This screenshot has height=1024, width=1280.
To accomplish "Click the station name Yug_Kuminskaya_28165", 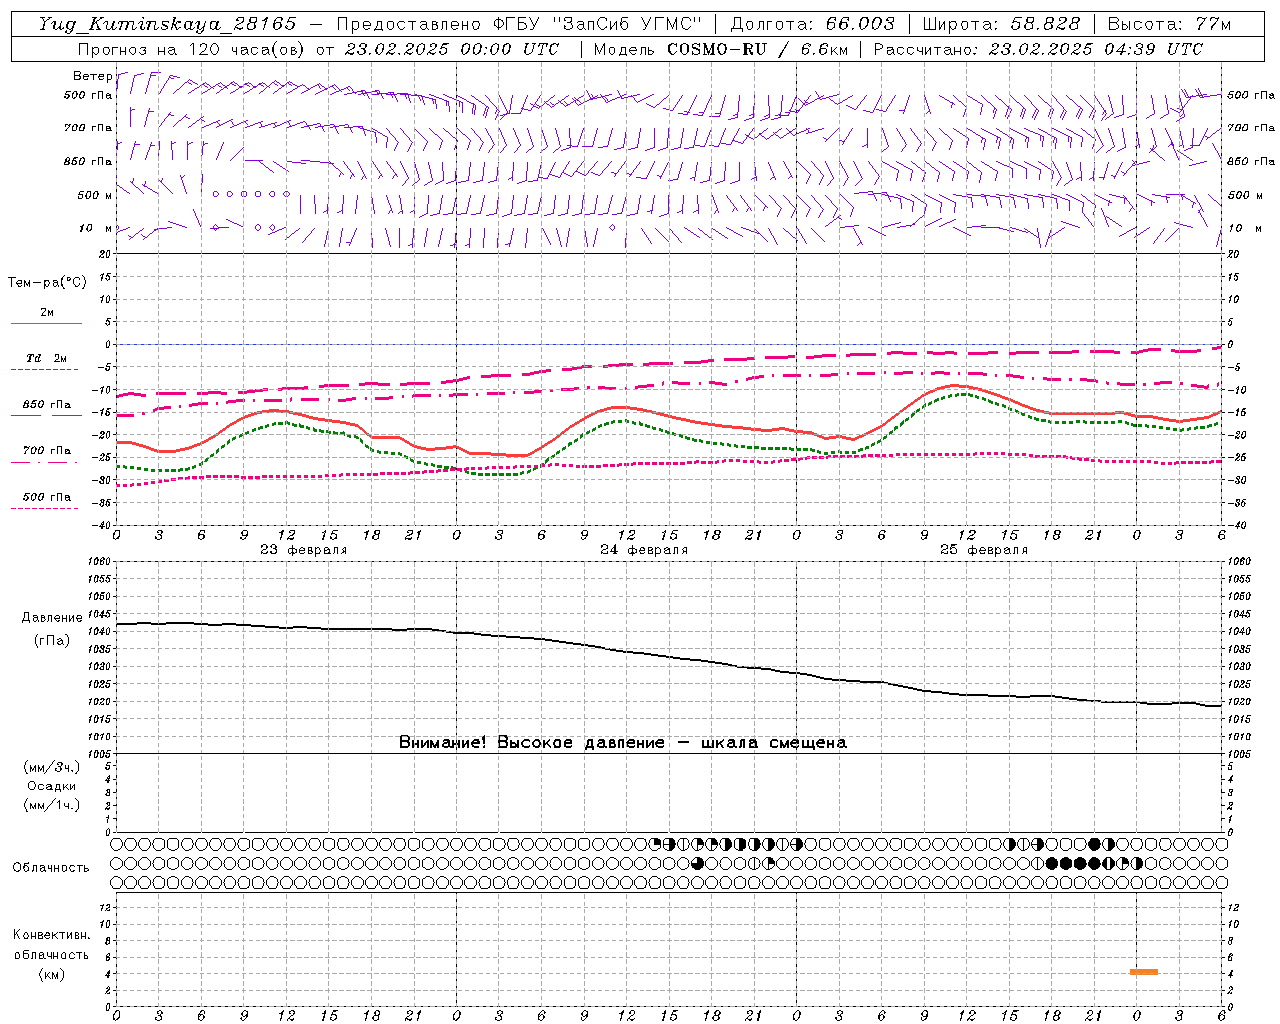I will coord(168,24).
